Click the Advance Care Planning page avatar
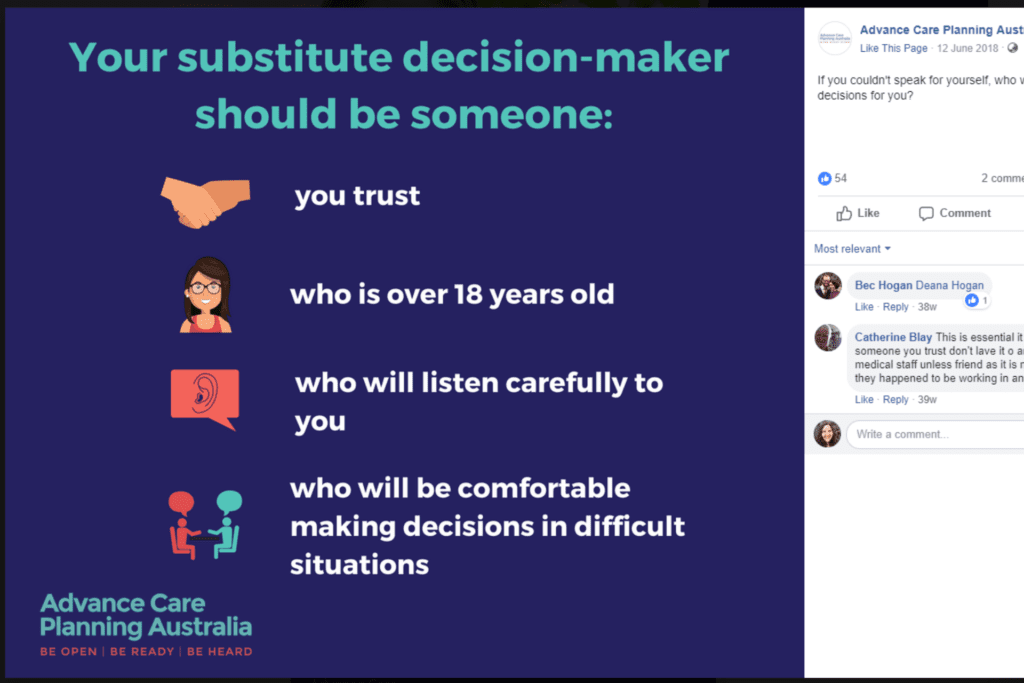This screenshot has height=683, width=1024. (x=835, y=39)
